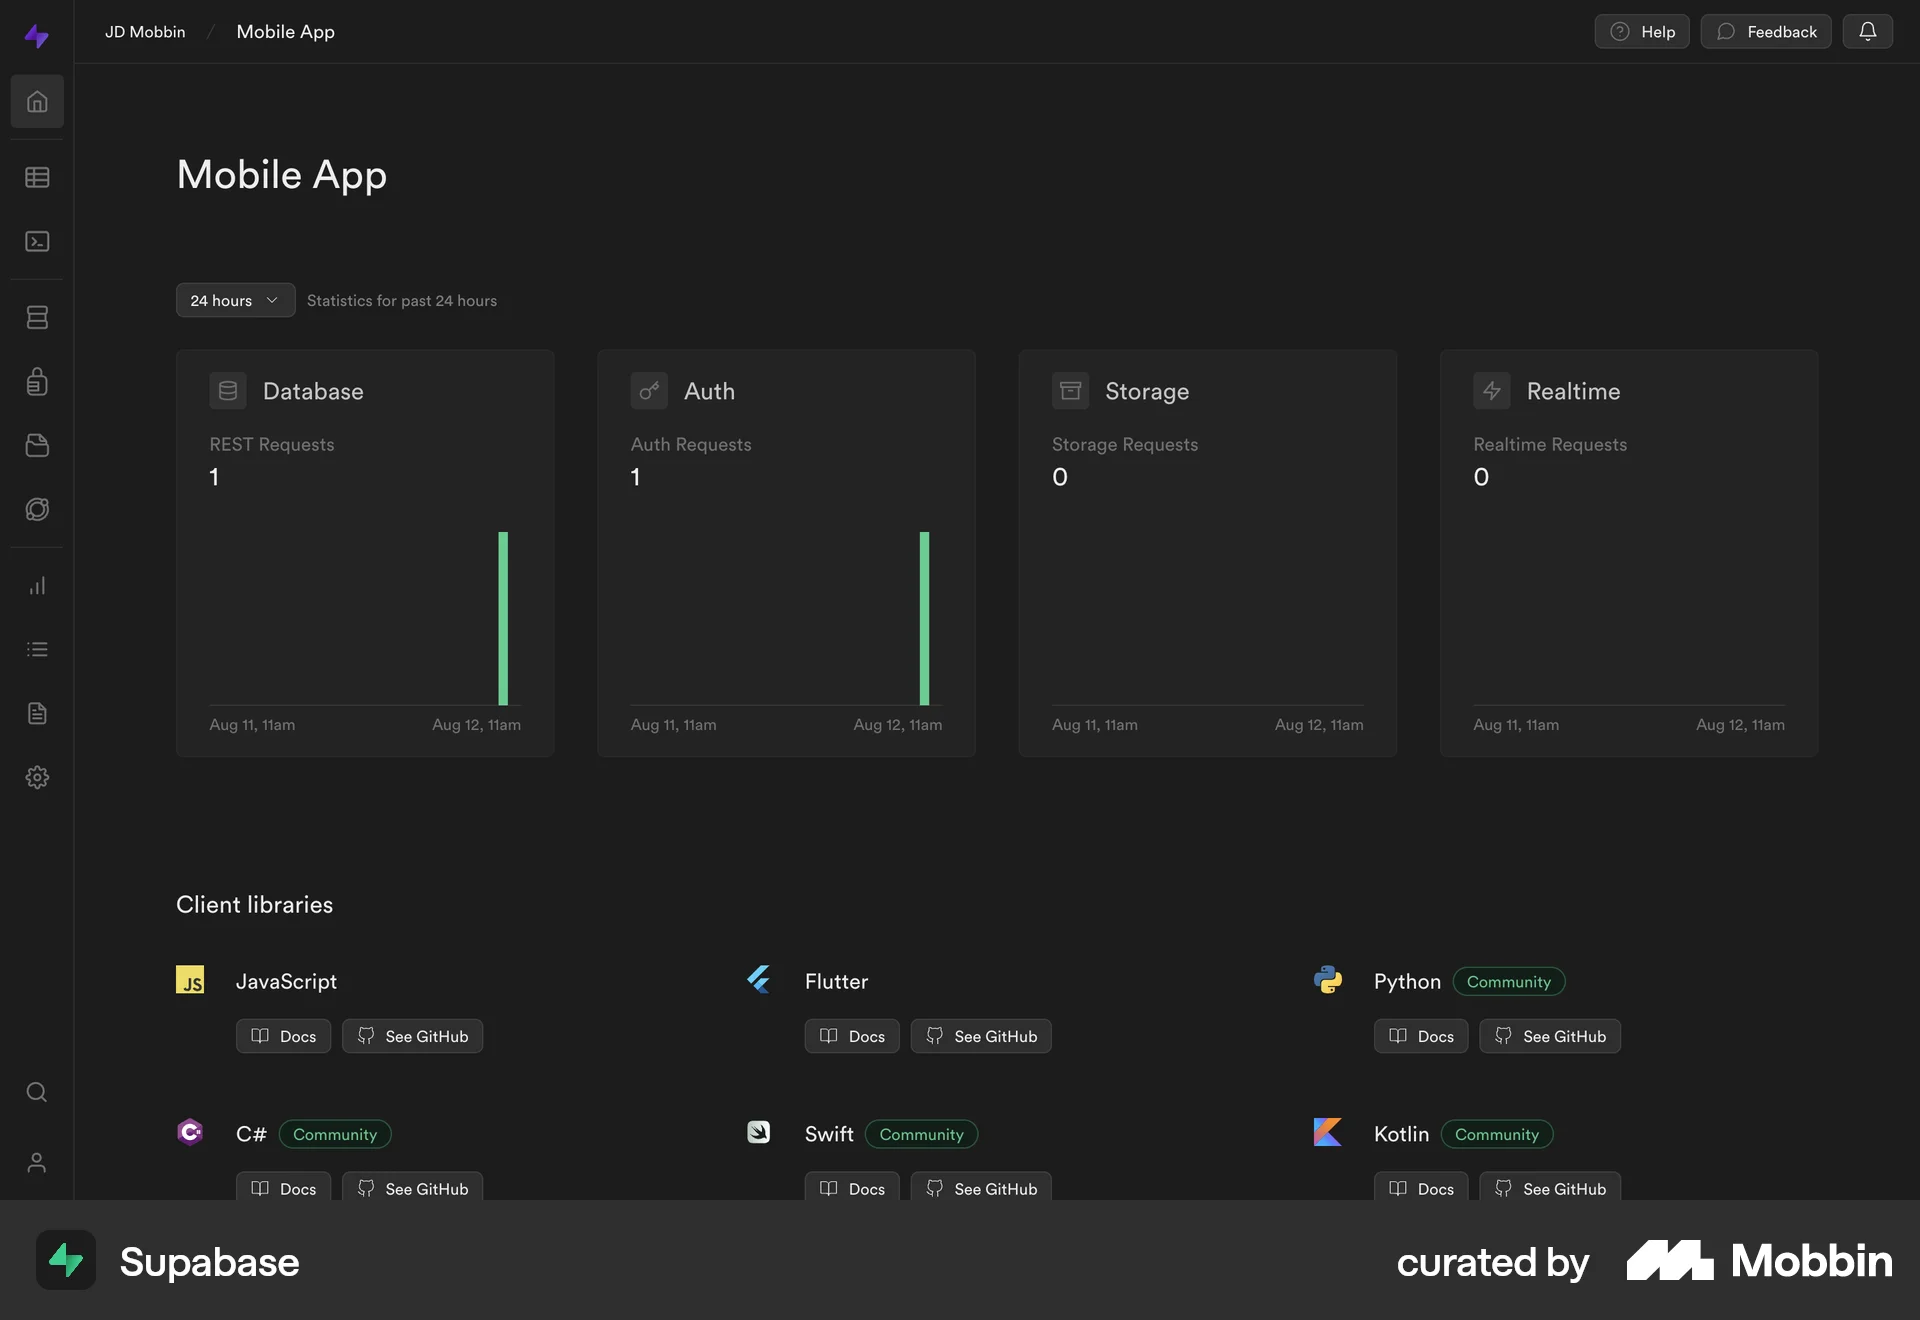Open the Edge Functions globe icon
Image resolution: width=1920 pixels, height=1320 pixels.
point(37,509)
